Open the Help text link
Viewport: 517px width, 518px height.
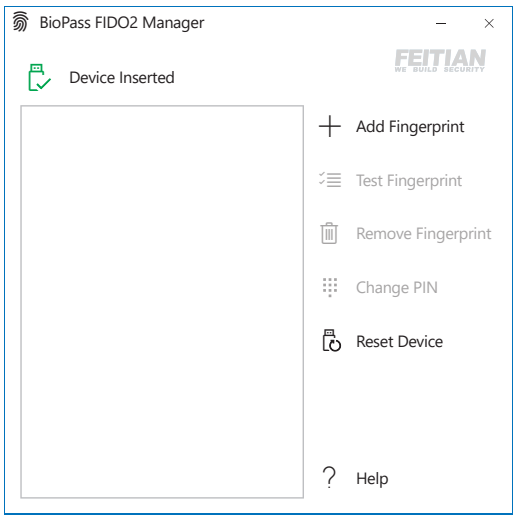[372, 479]
